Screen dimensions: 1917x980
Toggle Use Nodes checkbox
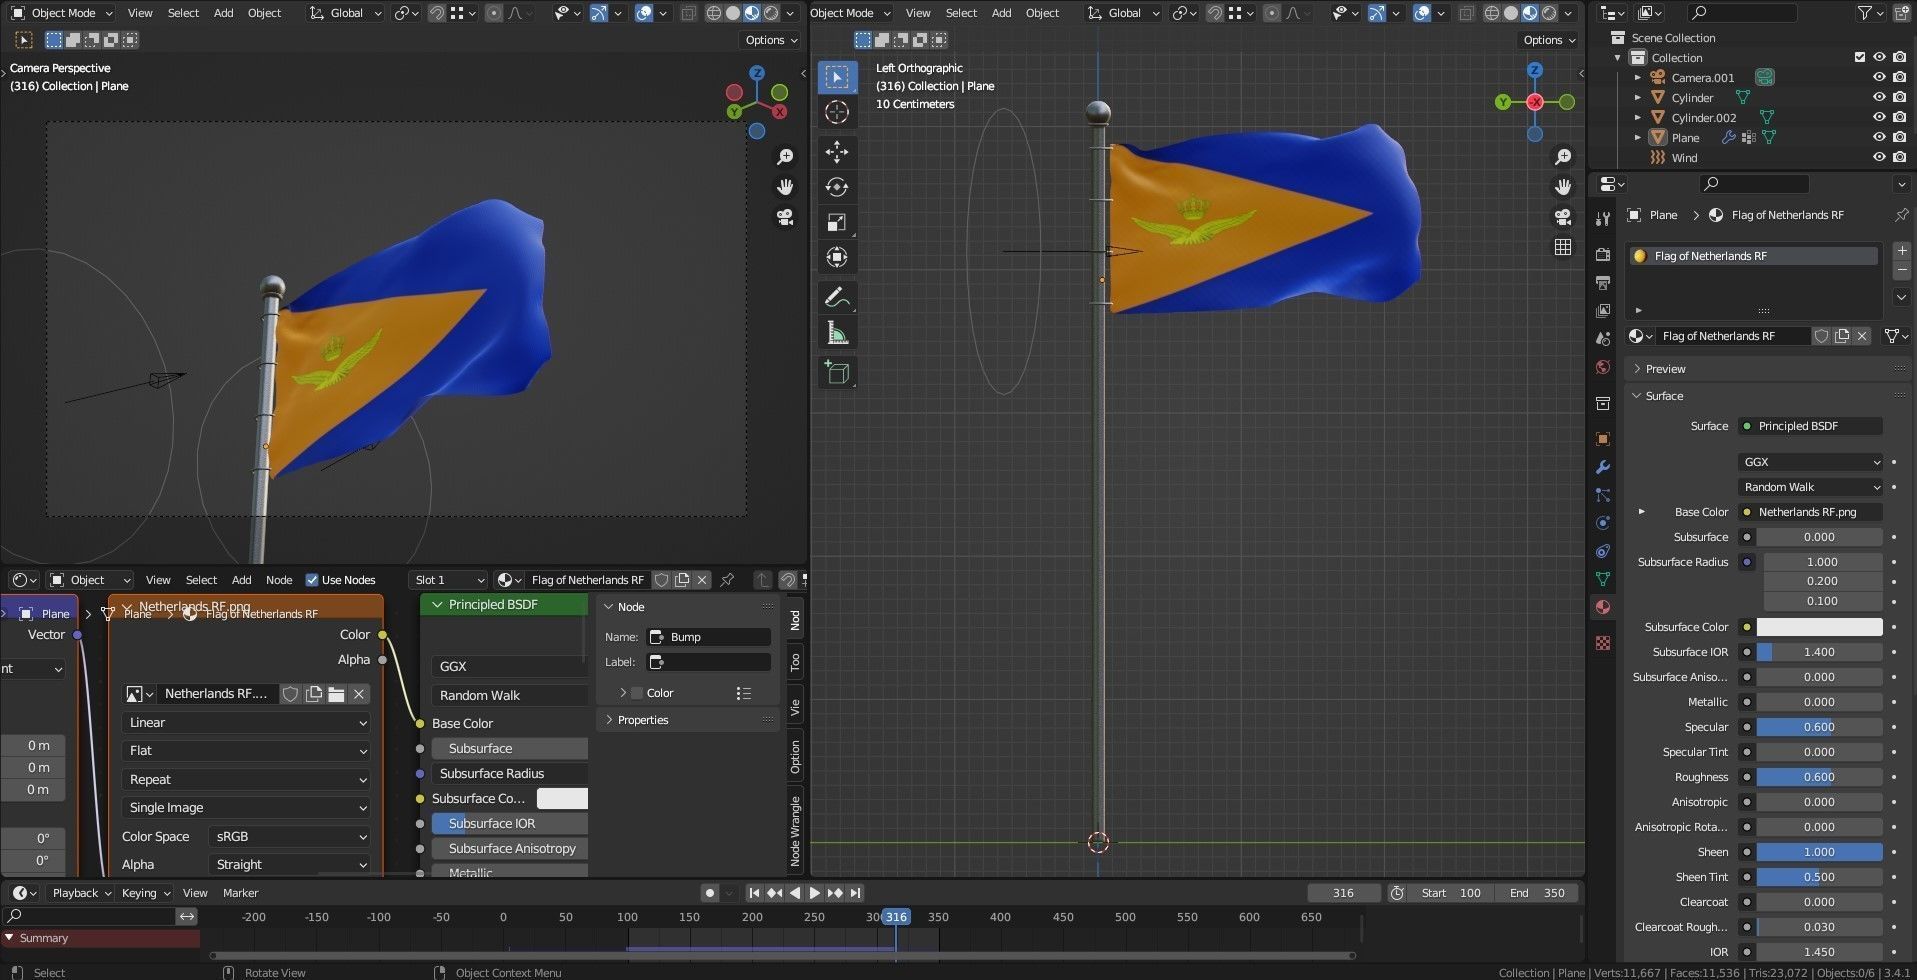pyautogui.click(x=312, y=580)
